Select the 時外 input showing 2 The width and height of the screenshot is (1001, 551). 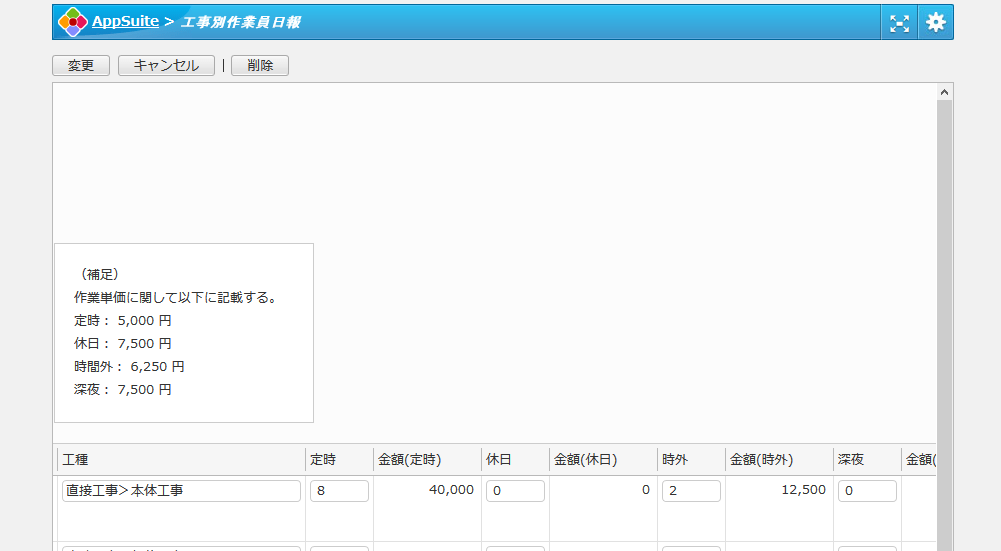point(691,491)
